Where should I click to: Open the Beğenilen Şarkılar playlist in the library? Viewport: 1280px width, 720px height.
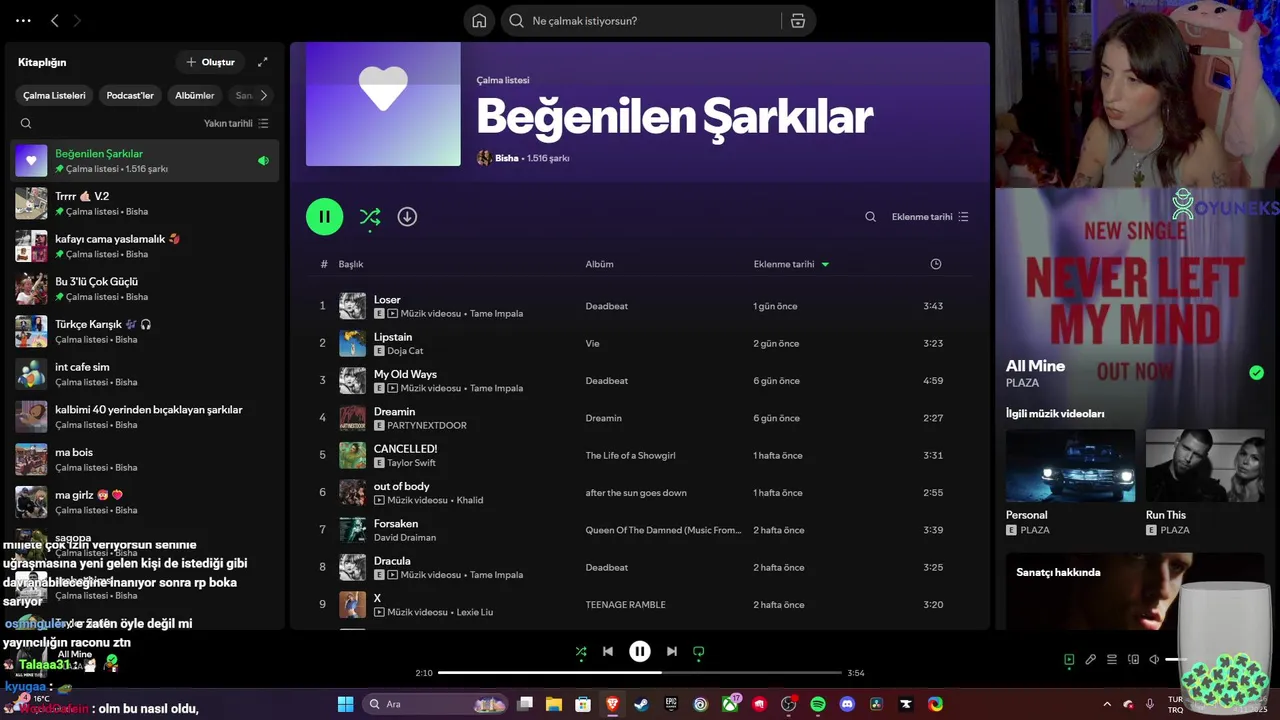pyautogui.click(x=144, y=161)
